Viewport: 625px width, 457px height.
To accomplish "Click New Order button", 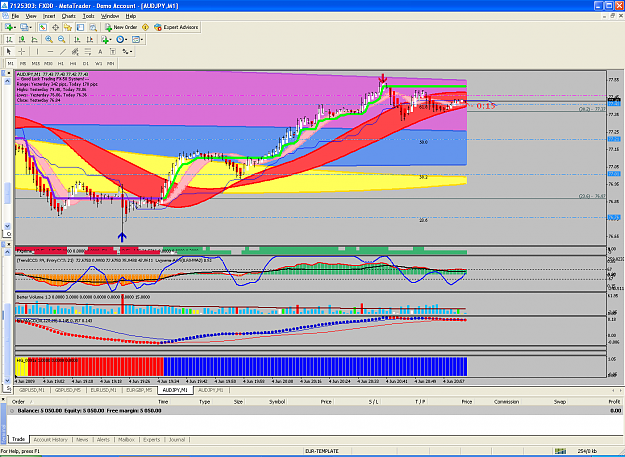I will (x=121, y=27).
